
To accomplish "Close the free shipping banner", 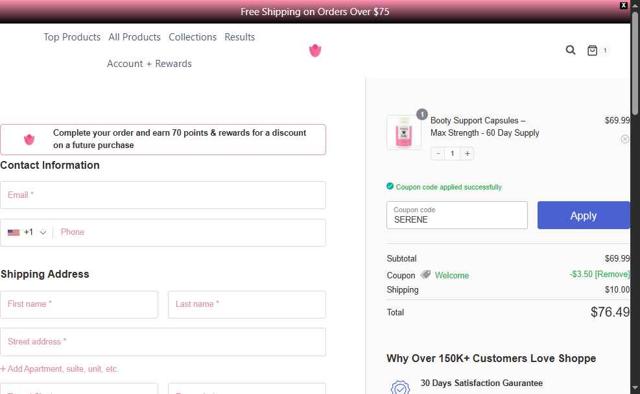I will point(623,5).
